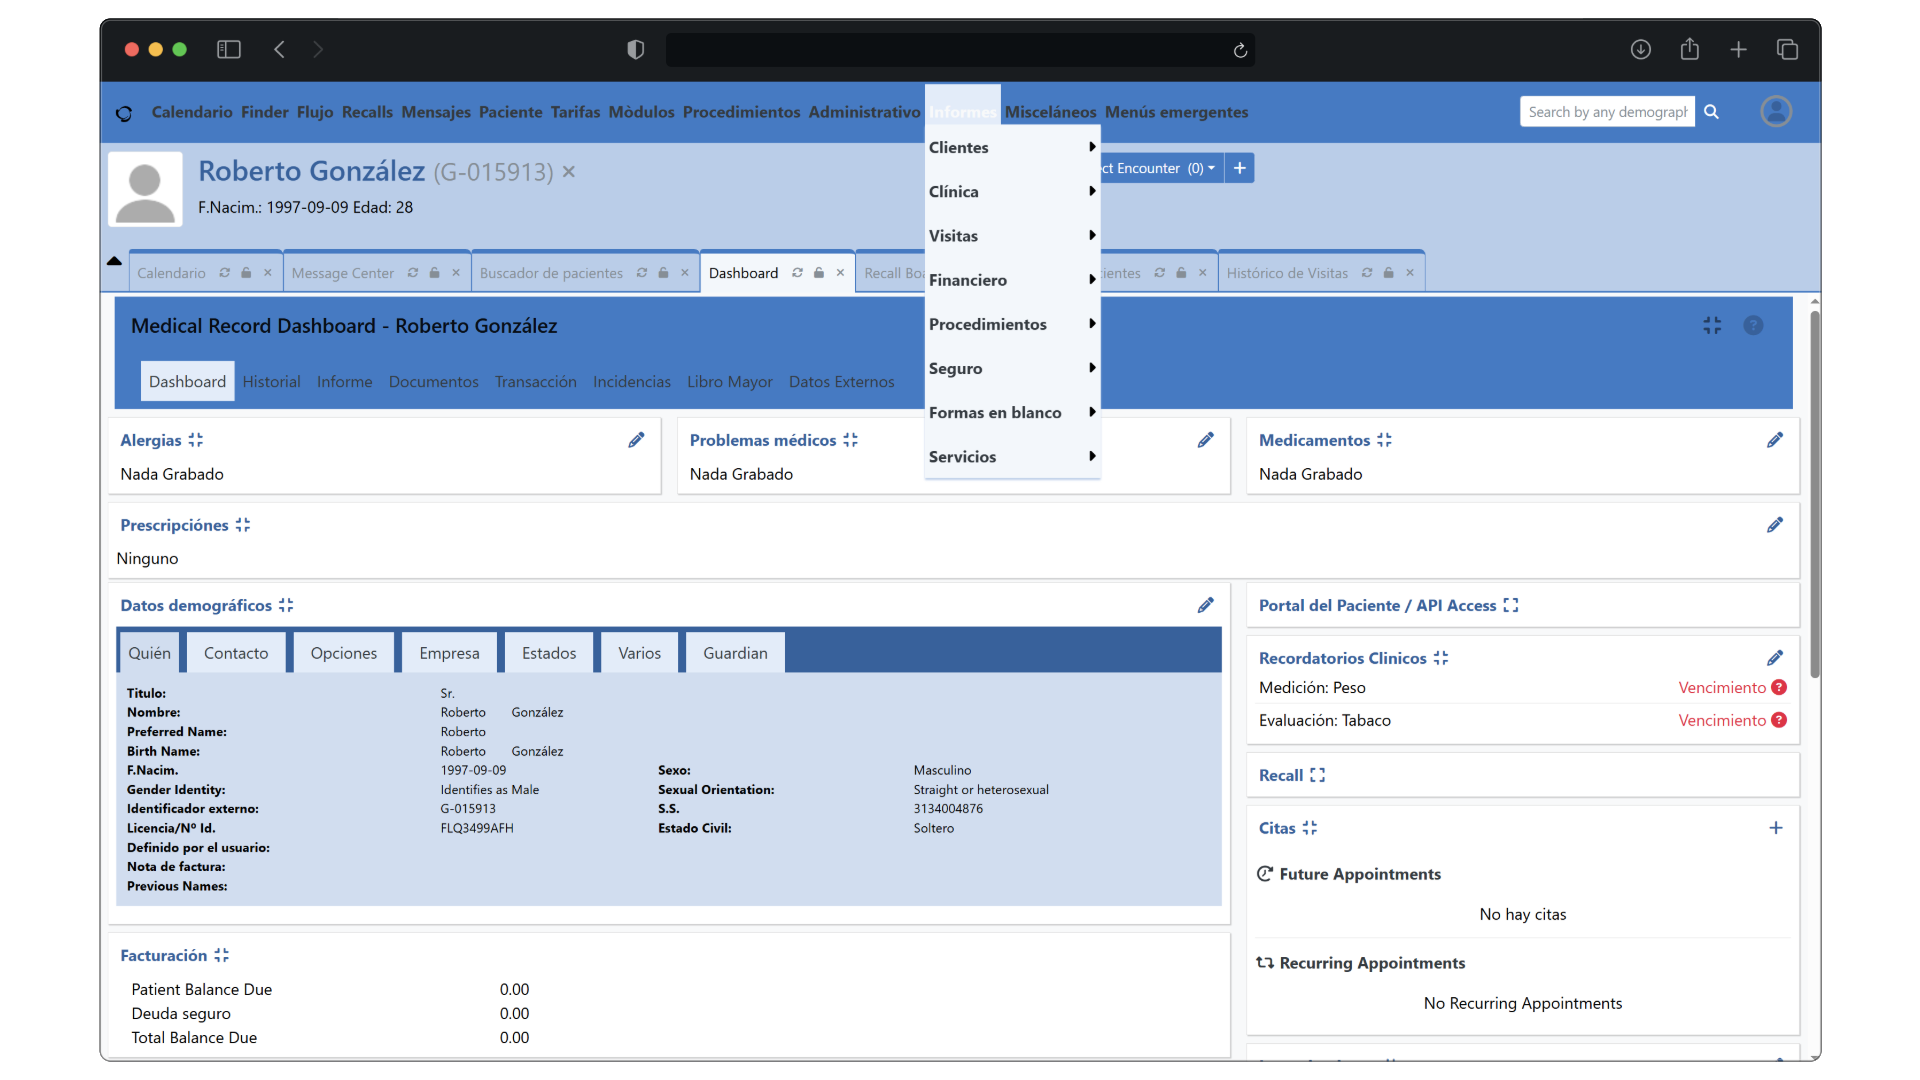Toggle the lock on Histórico de Visitas tab
Viewport: 1920px width, 1080px height.
pyautogui.click(x=1388, y=273)
